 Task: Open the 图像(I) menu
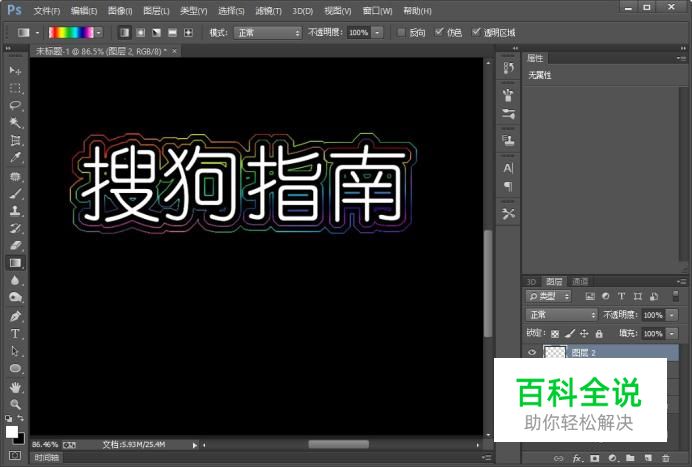pos(120,11)
